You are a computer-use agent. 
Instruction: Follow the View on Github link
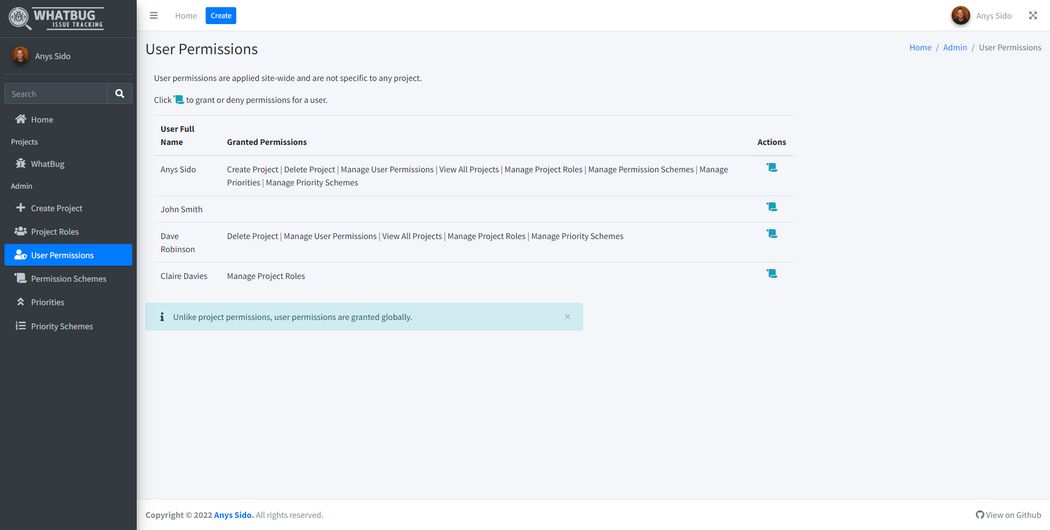tap(1008, 515)
